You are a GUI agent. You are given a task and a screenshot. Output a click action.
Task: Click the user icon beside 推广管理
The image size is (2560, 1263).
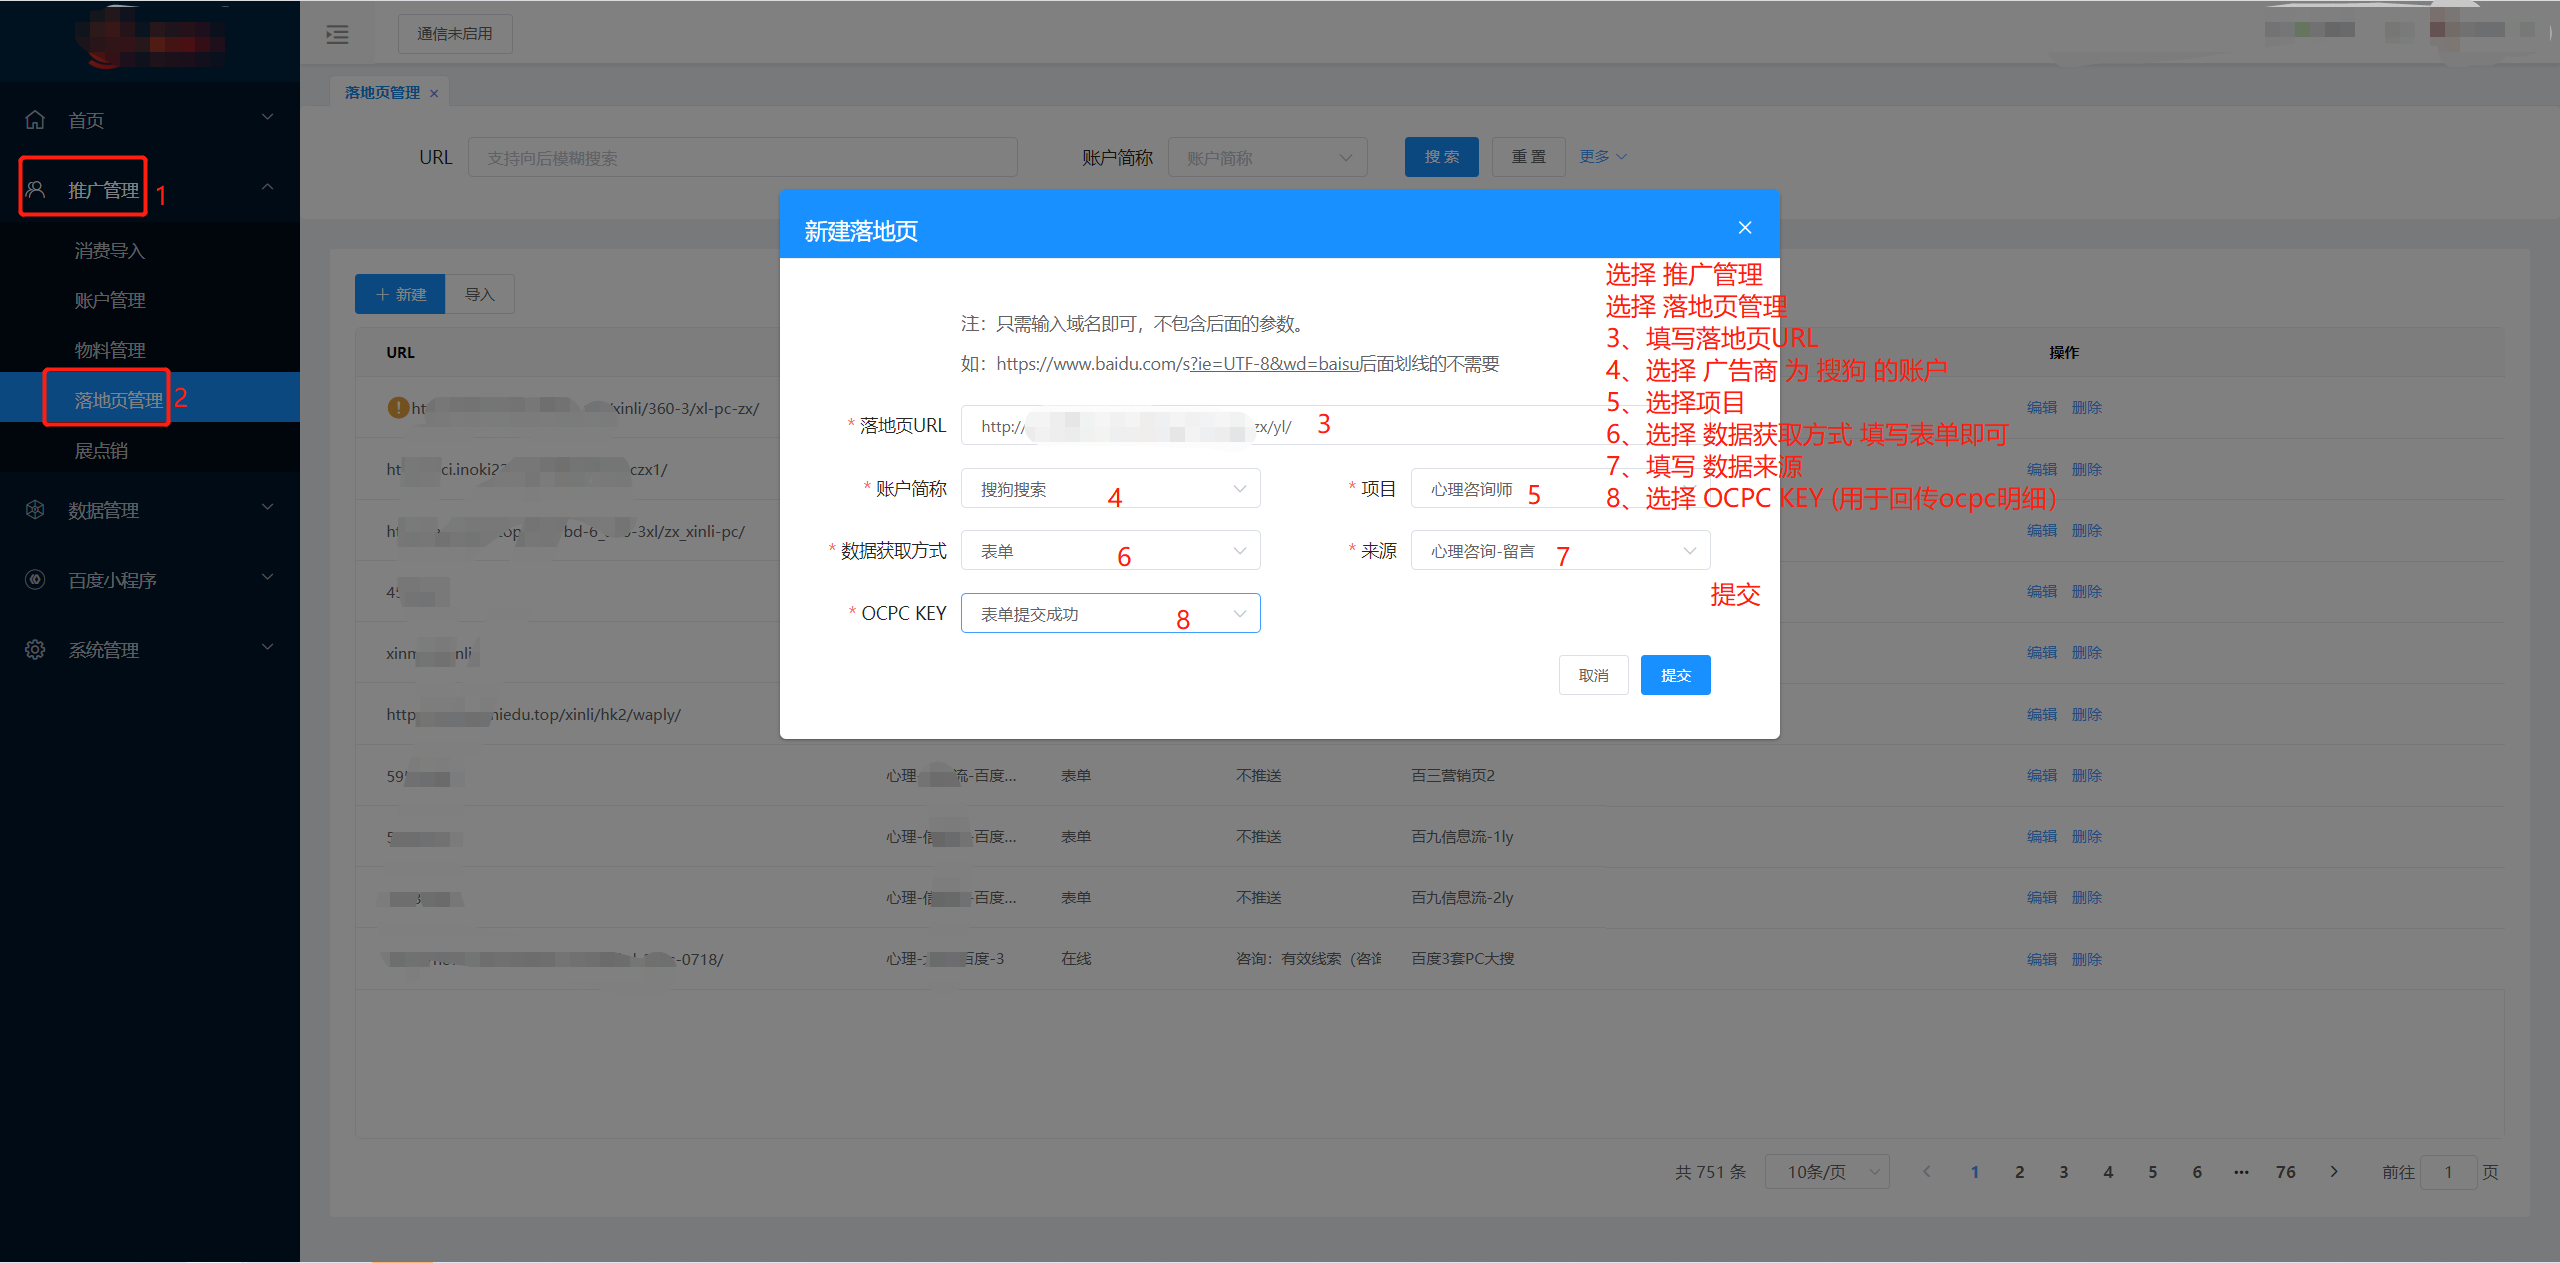[x=35, y=189]
